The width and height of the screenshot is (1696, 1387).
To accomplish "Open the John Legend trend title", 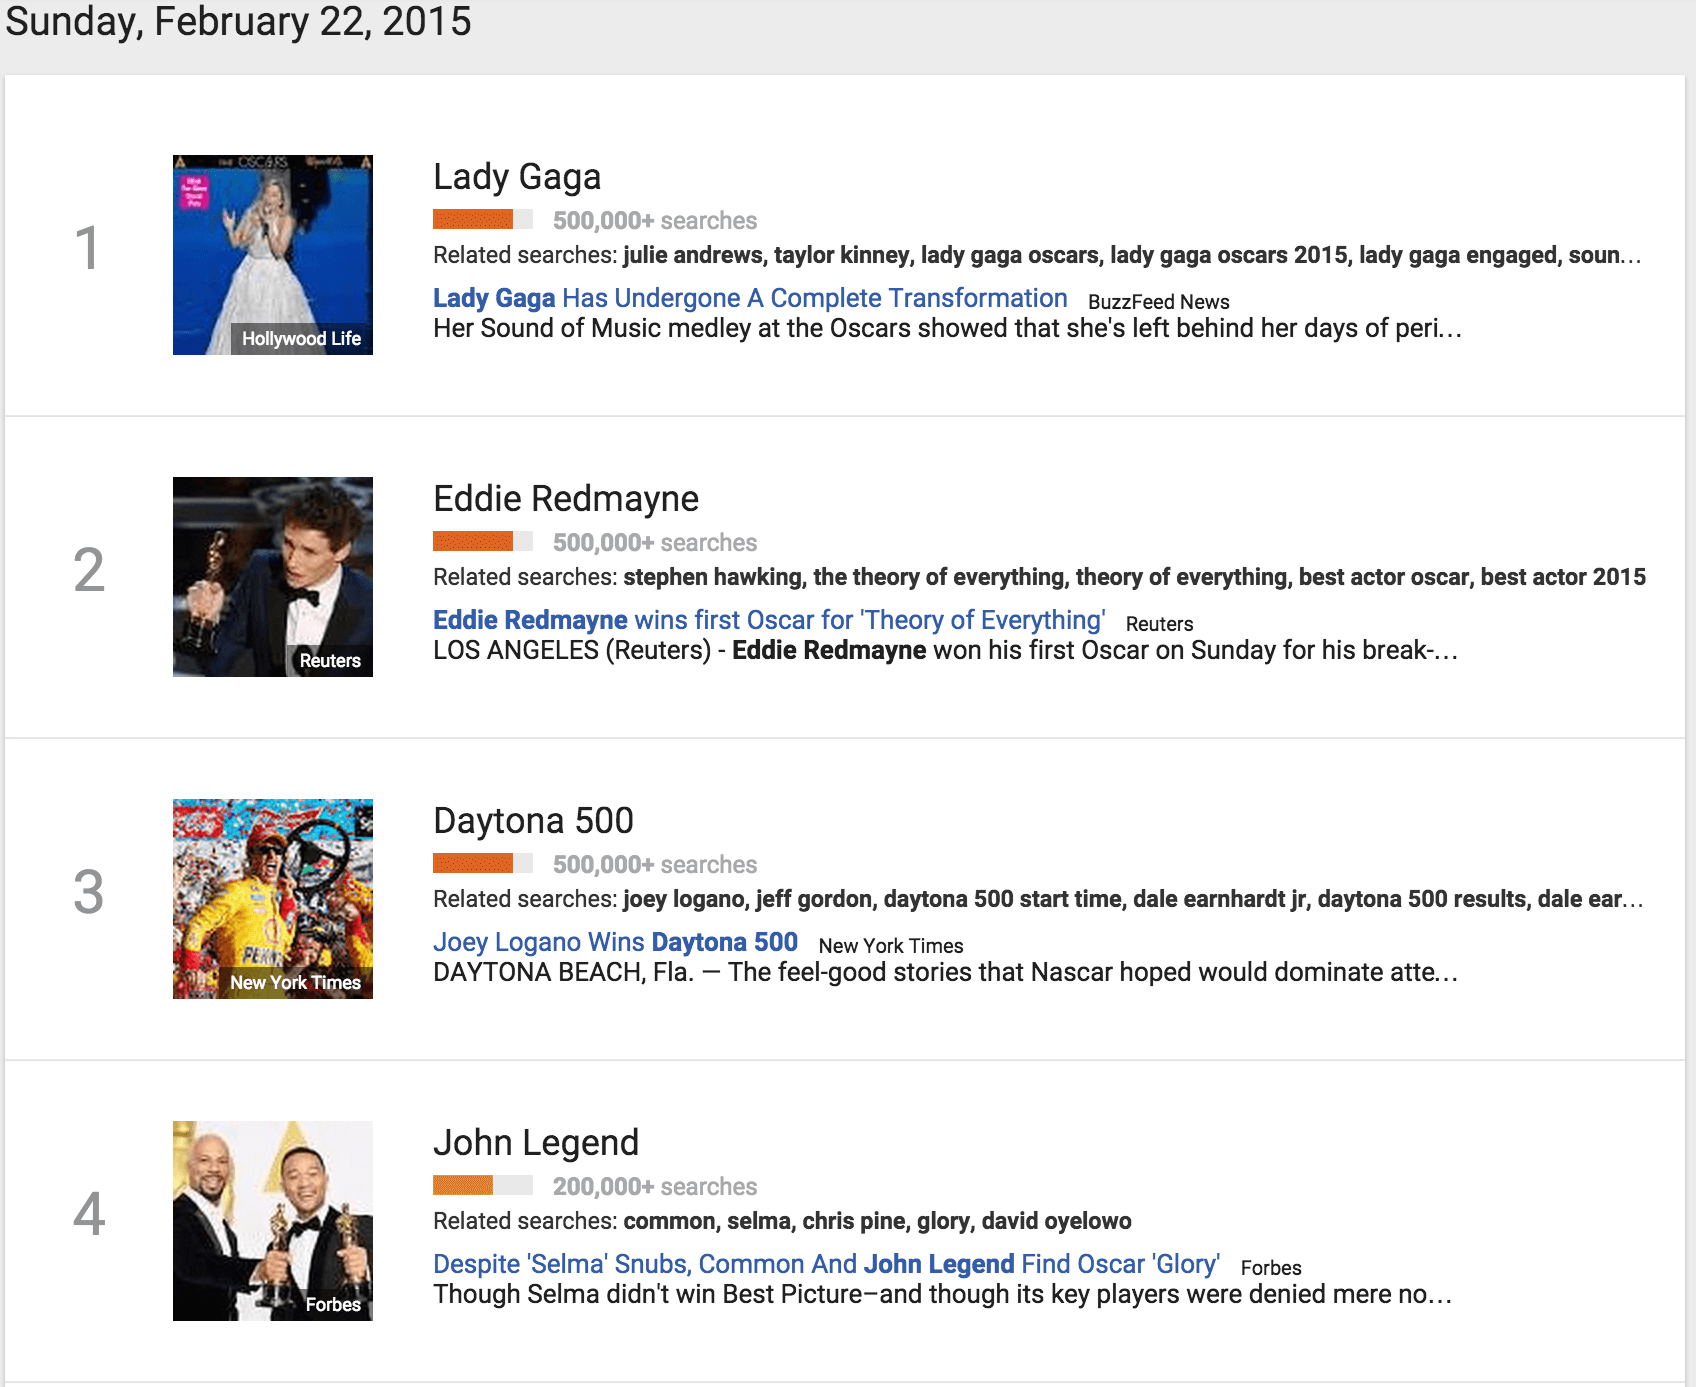I will pos(536,1142).
